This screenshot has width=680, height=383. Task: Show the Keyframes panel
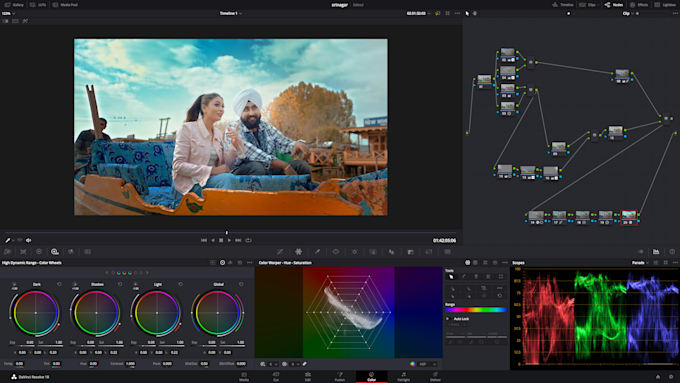pos(641,252)
